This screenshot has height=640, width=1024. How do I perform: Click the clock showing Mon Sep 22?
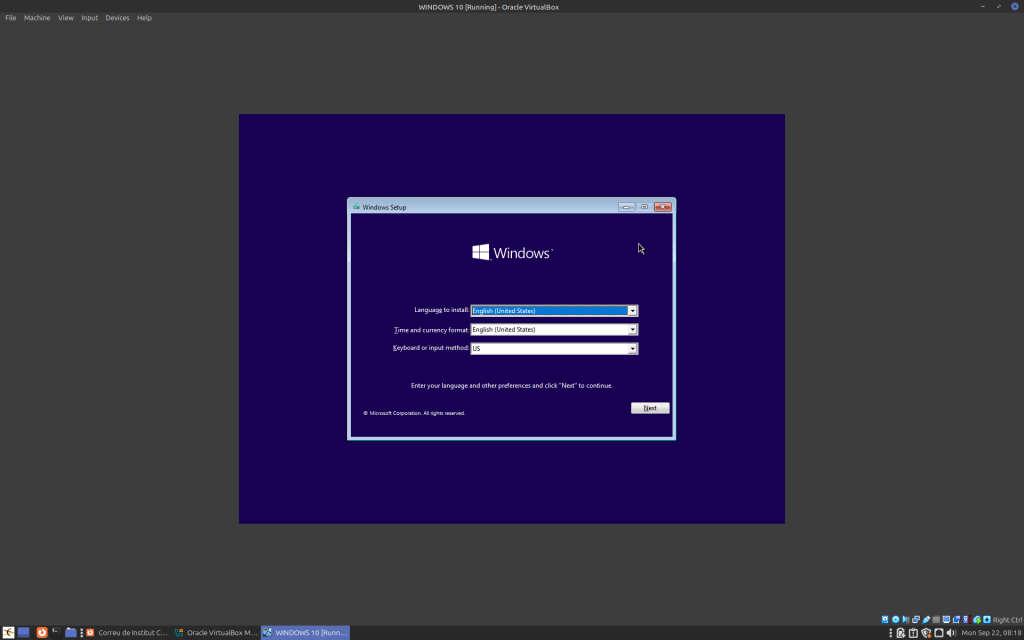[990, 633]
